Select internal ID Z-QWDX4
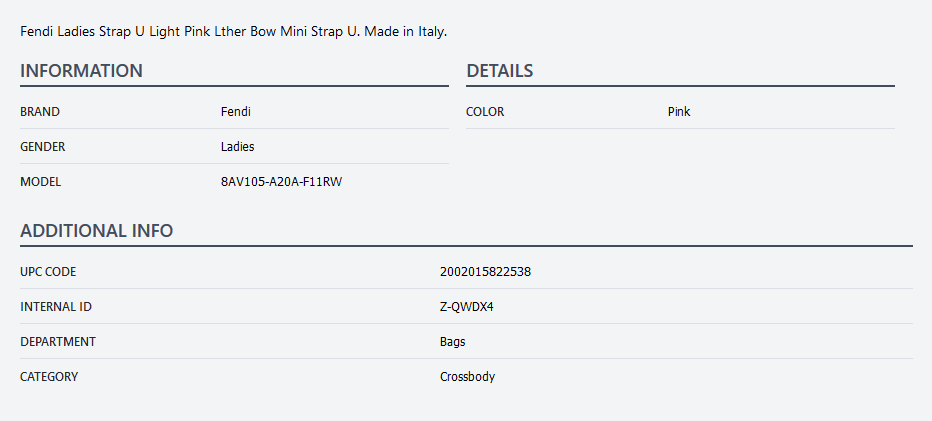 (467, 307)
